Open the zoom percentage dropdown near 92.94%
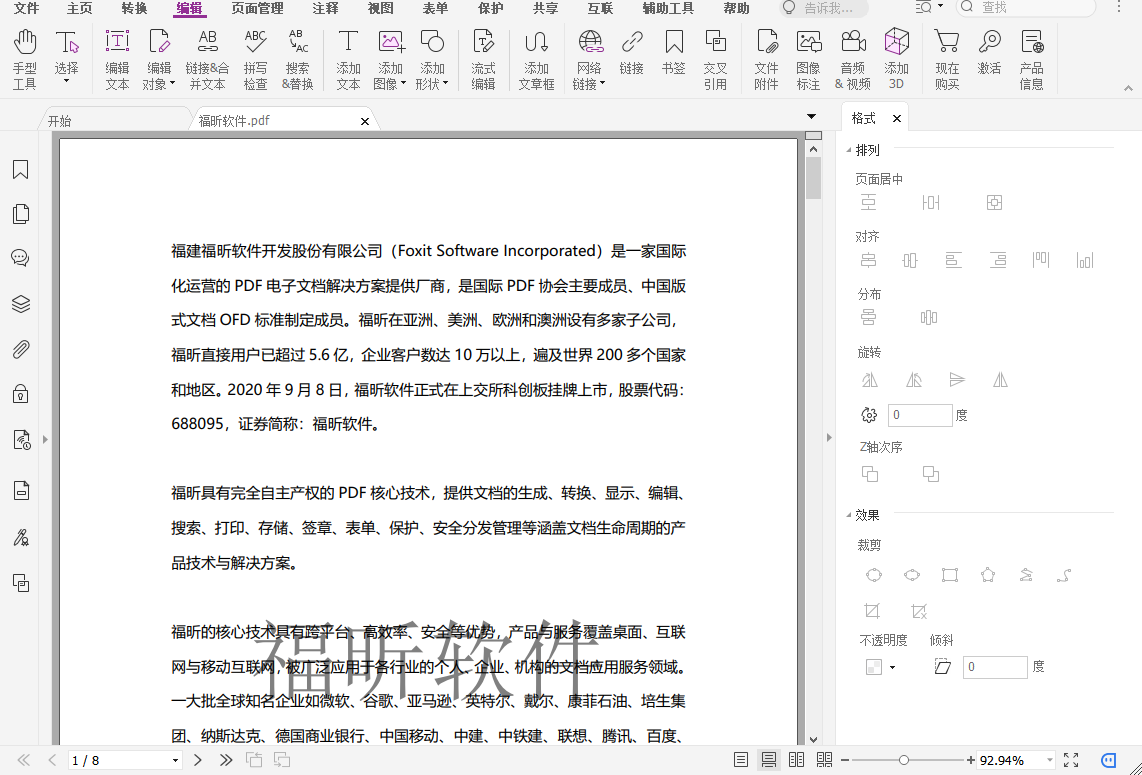 [1052, 760]
